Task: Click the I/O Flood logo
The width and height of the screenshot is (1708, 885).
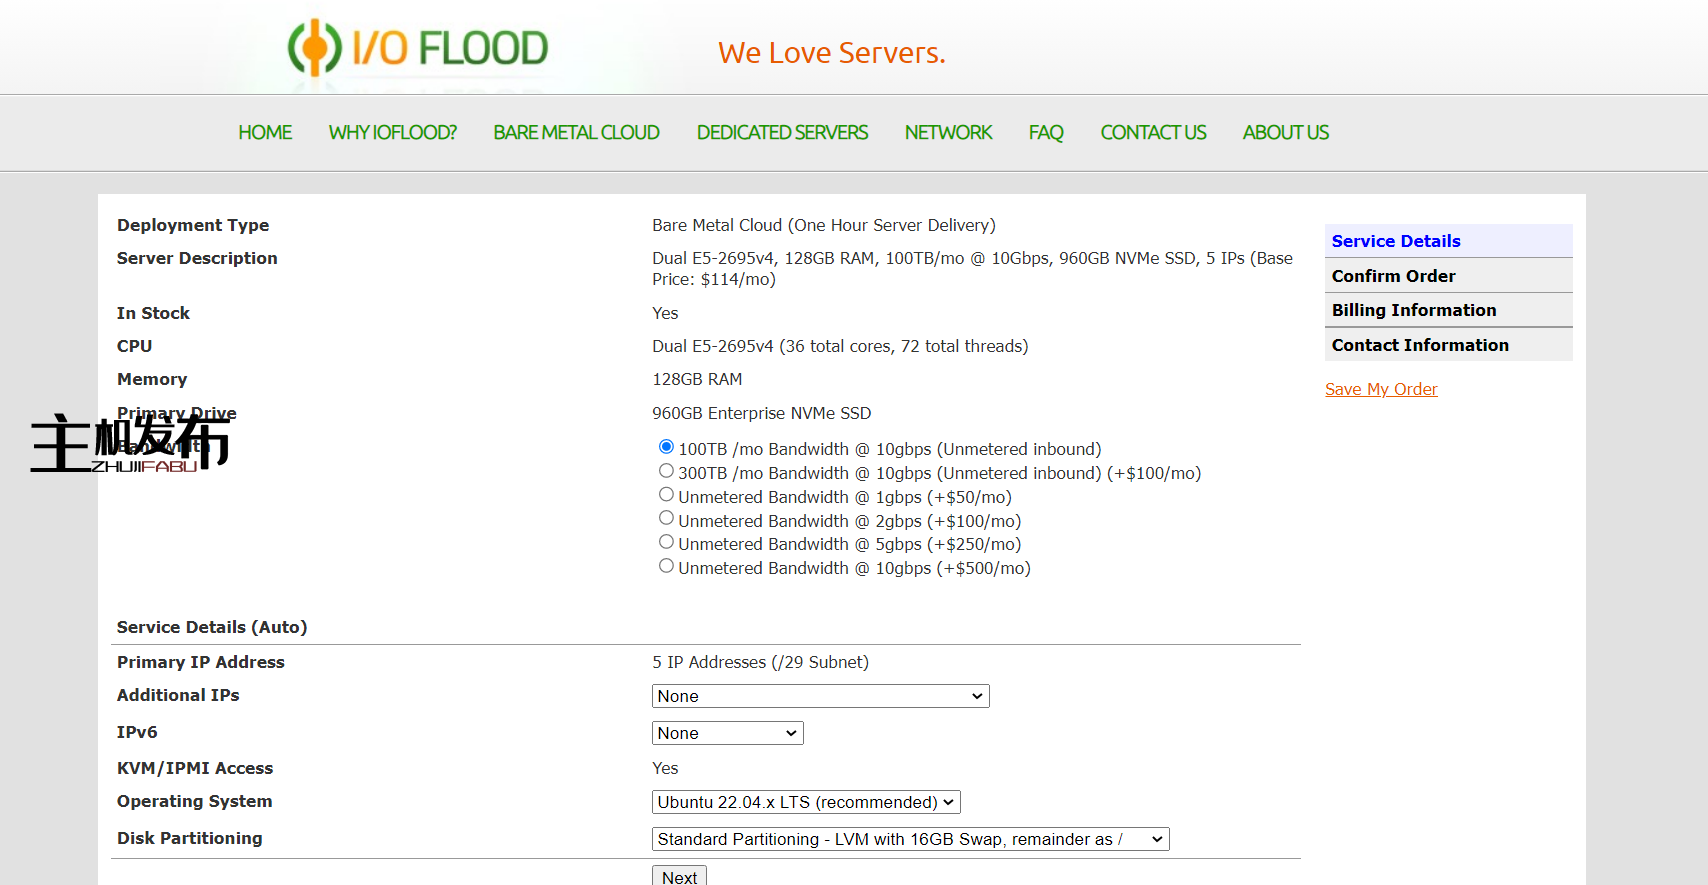Action: pyautogui.click(x=418, y=48)
